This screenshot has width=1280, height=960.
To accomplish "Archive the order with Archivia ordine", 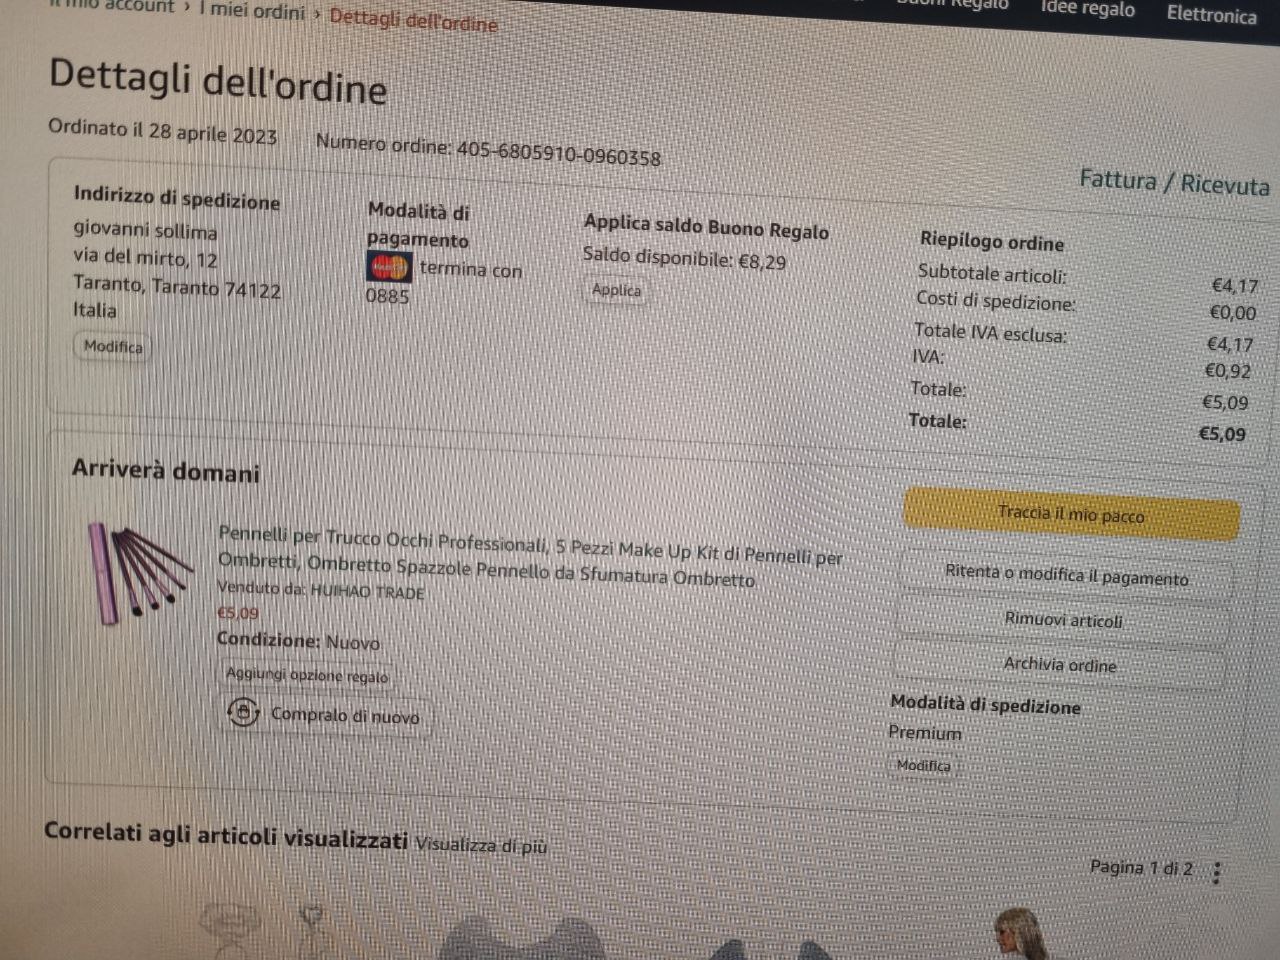I will [x=1060, y=664].
